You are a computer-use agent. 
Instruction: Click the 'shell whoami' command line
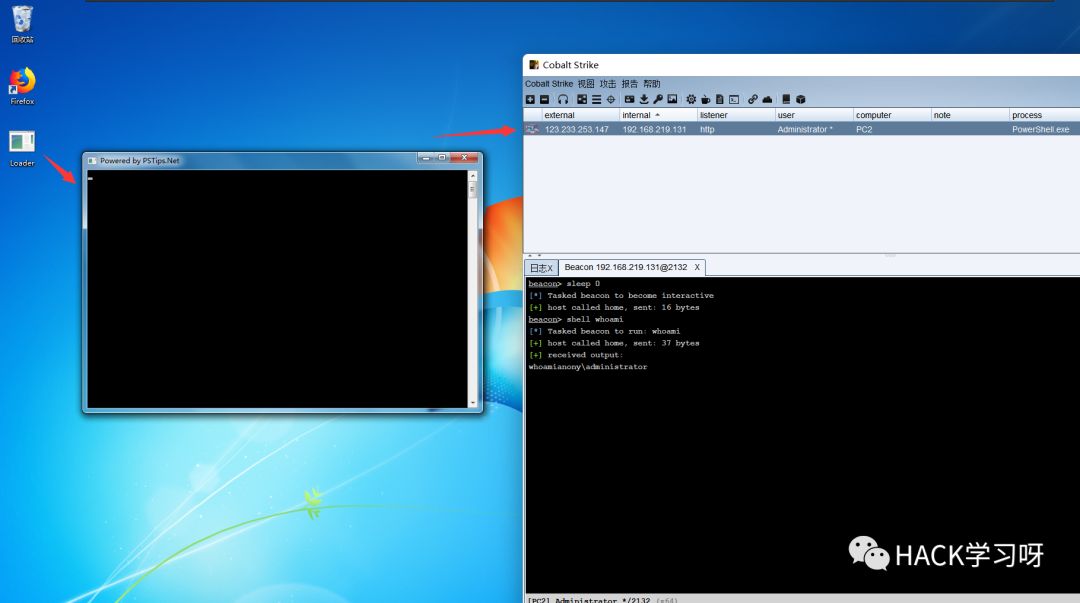pyautogui.click(x=576, y=319)
